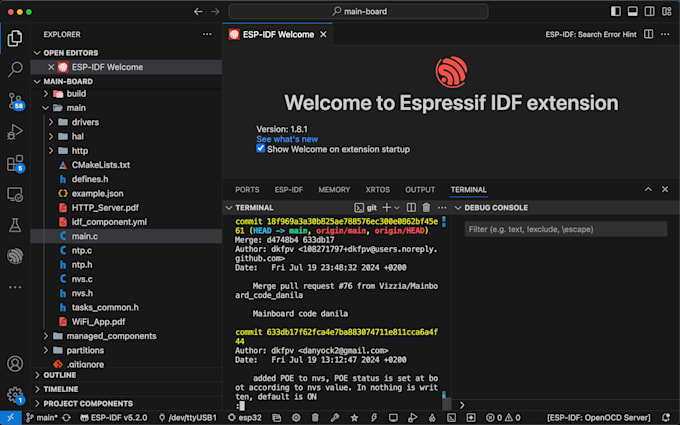Click main-board command center search box
The image size is (680, 425).
[x=358, y=11]
